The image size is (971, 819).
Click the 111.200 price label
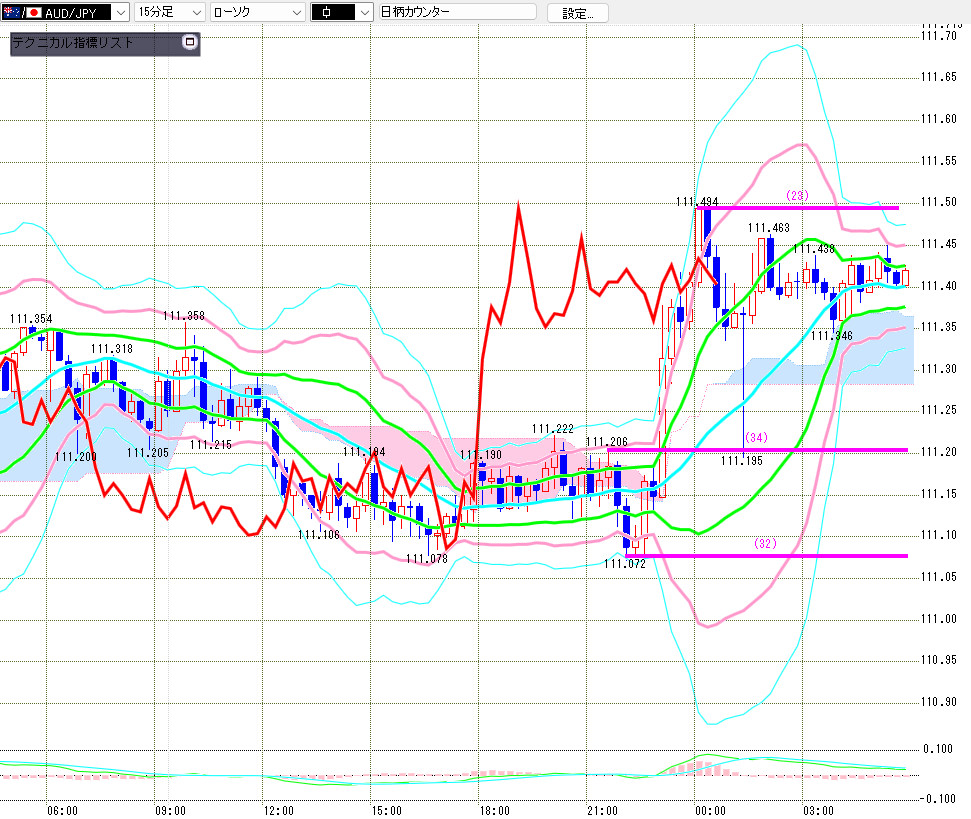(x=76, y=456)
